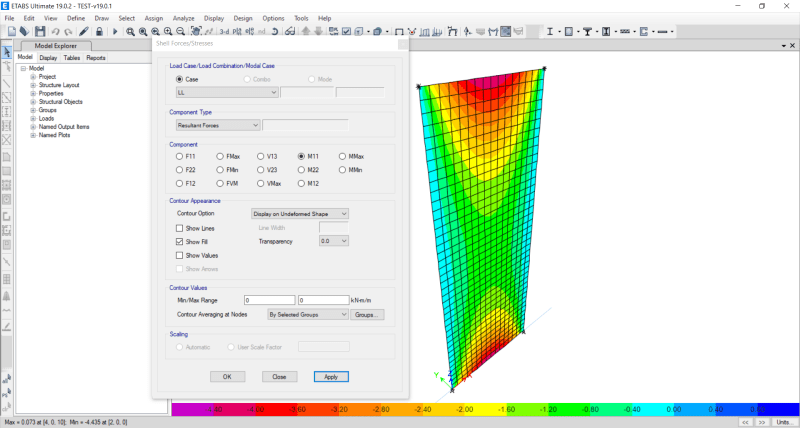Select the FVM component radio button
The width and height of the screenshot is (800, 428).
(x=220, y=183)
